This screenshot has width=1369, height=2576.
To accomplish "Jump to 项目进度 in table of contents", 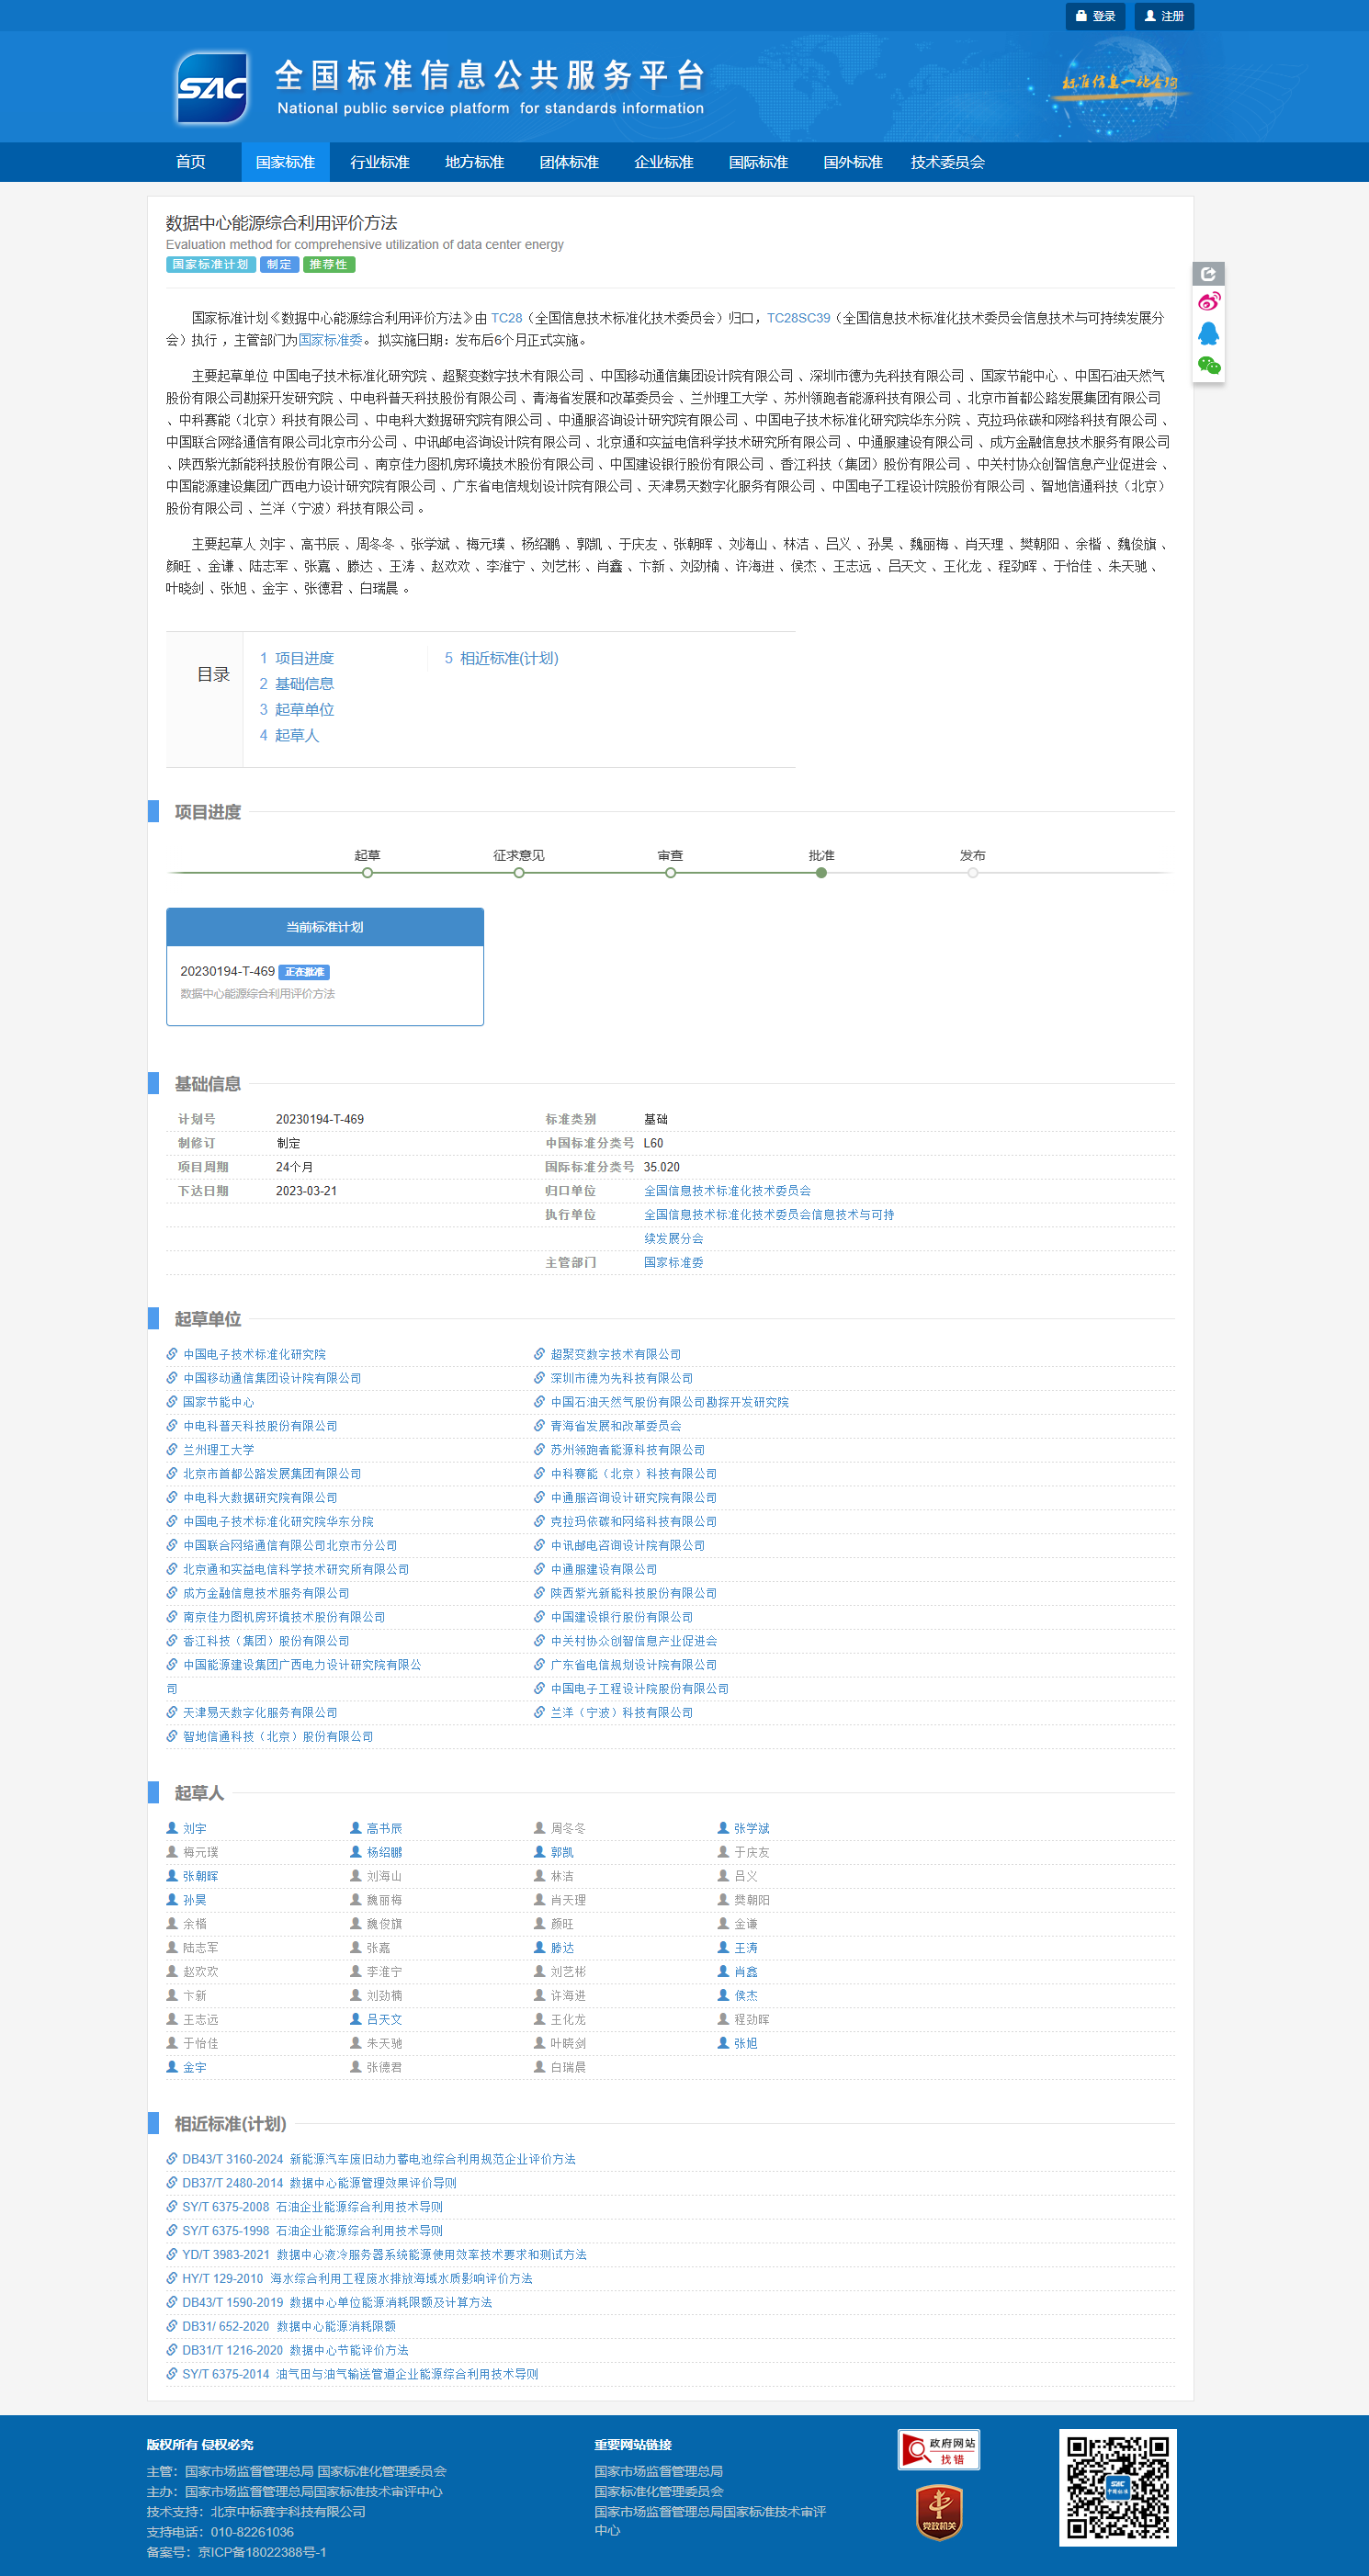I will (x=304, y=658).
